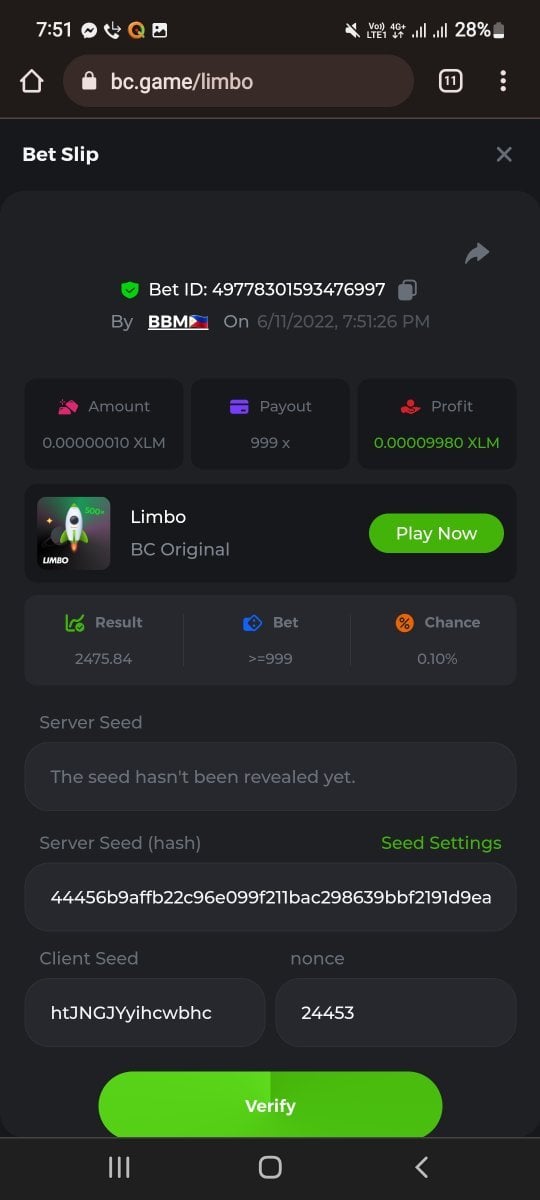Tap the Android recent apps button
Image resolution: width=540 pixels, height=1200 pixels.
pyautogui.click(x=119, y=1167)
